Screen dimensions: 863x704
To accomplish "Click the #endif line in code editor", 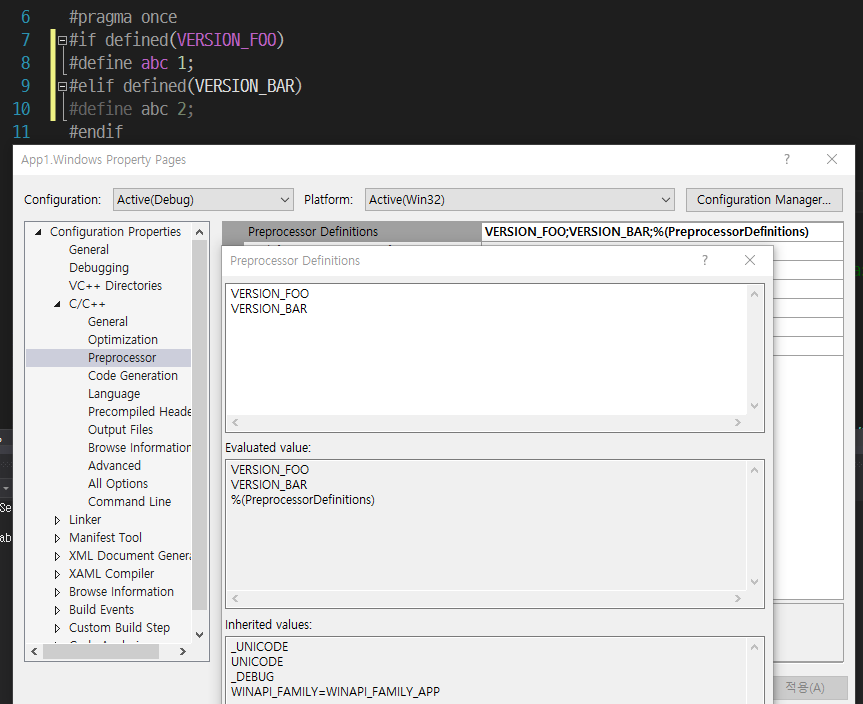I will click(x=96, y=132).
